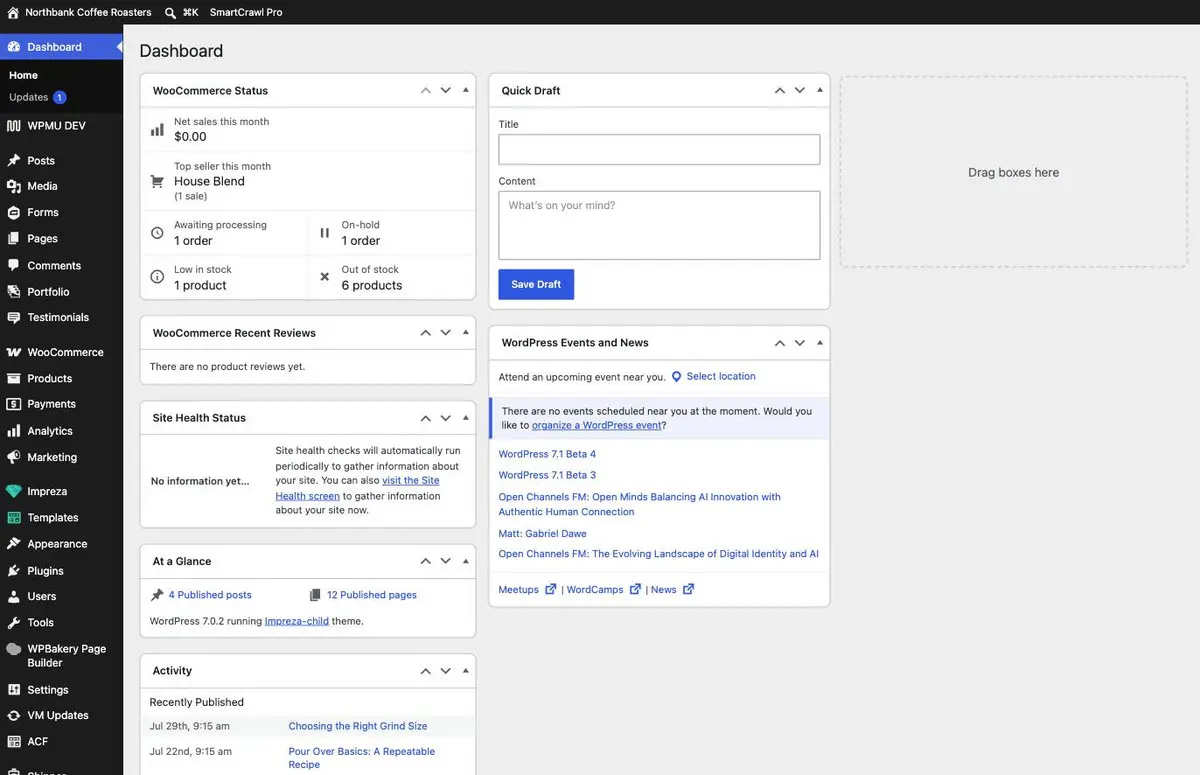
Task: Click the ACF grid icon in sidebar
Action: (13, 742)
